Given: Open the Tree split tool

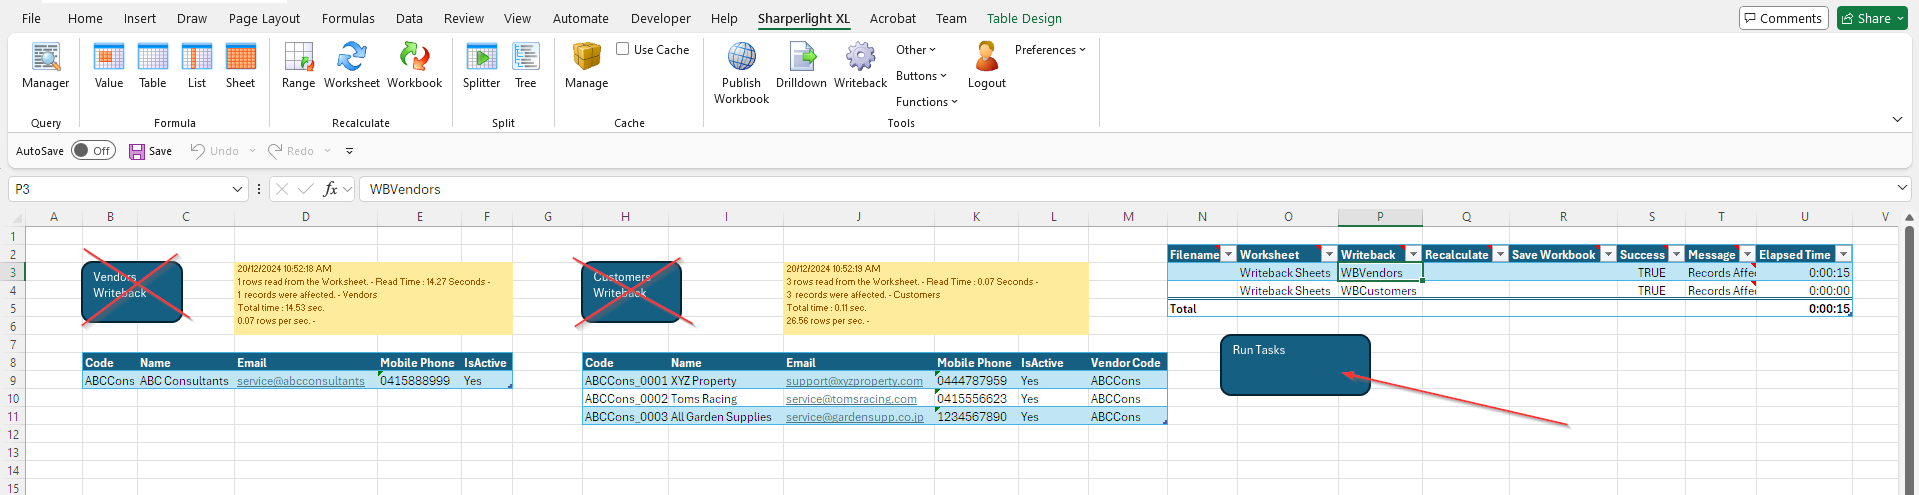Looking at the screenshot, I should coord(526,66).
